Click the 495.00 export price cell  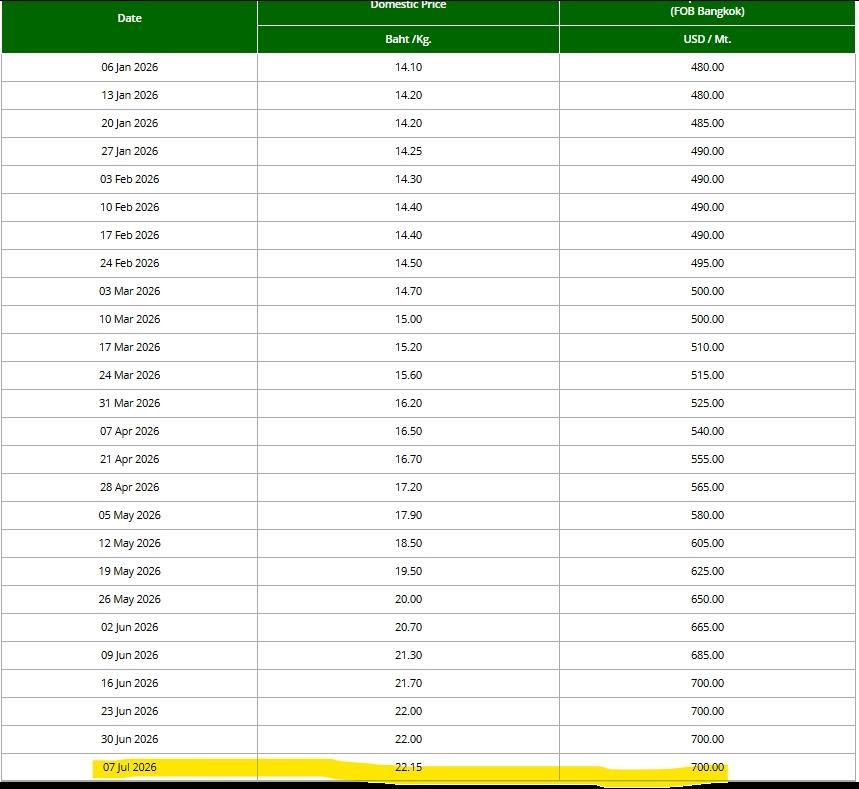707,263
